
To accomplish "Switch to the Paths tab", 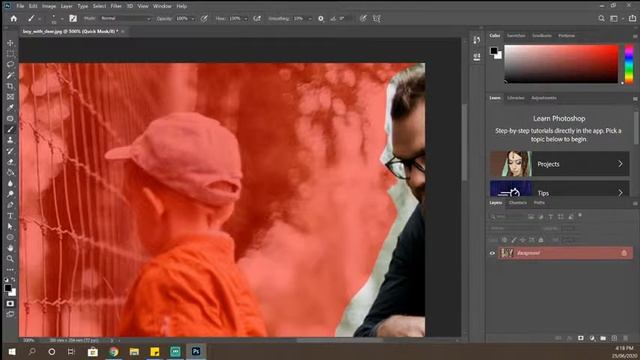I will pos(539,202).
